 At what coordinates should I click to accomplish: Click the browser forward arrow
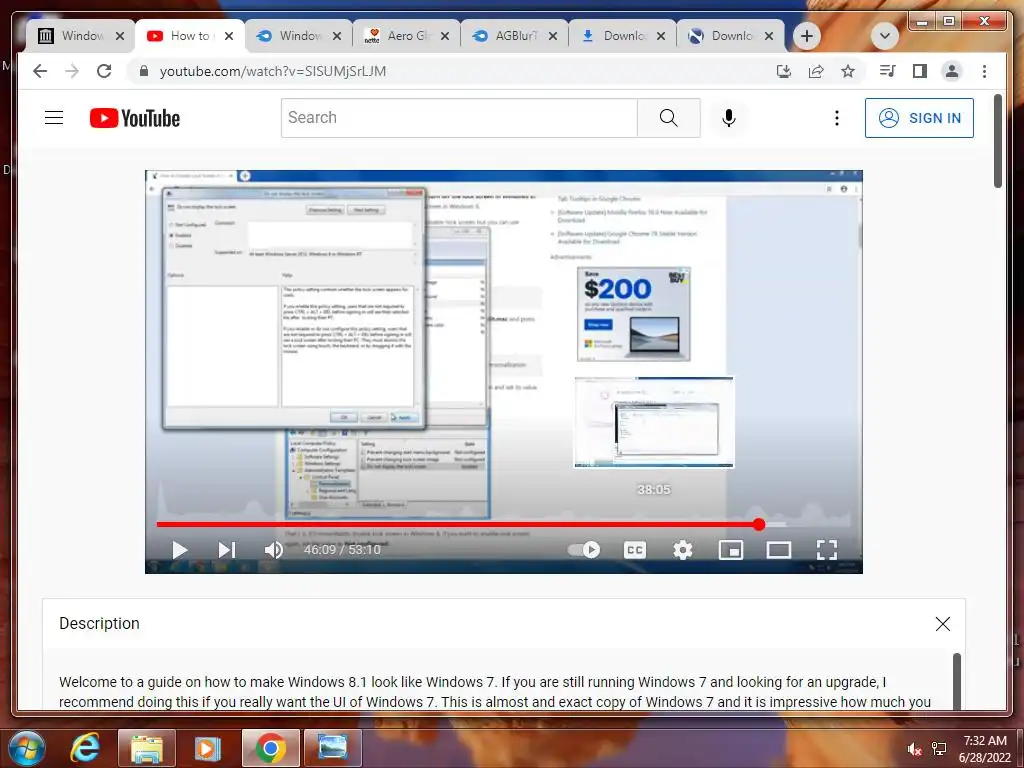tap(72, 71)
